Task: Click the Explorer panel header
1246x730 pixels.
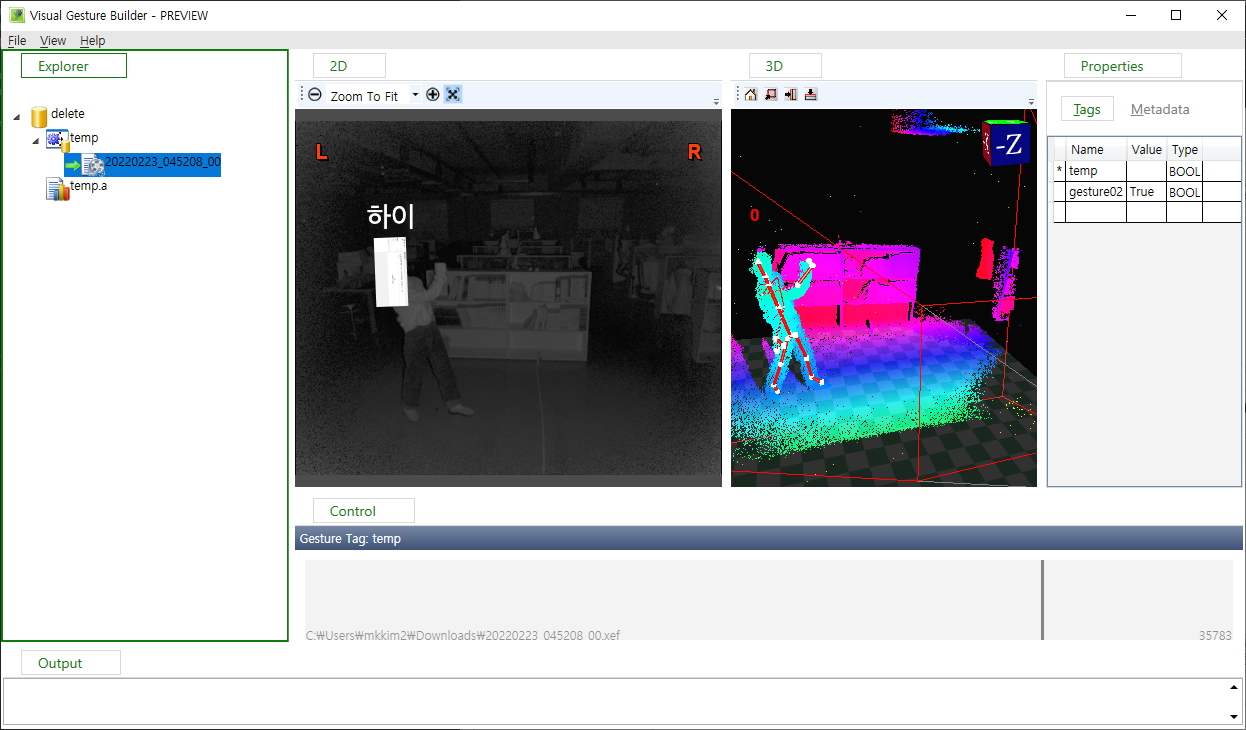Action: [74, 66]
